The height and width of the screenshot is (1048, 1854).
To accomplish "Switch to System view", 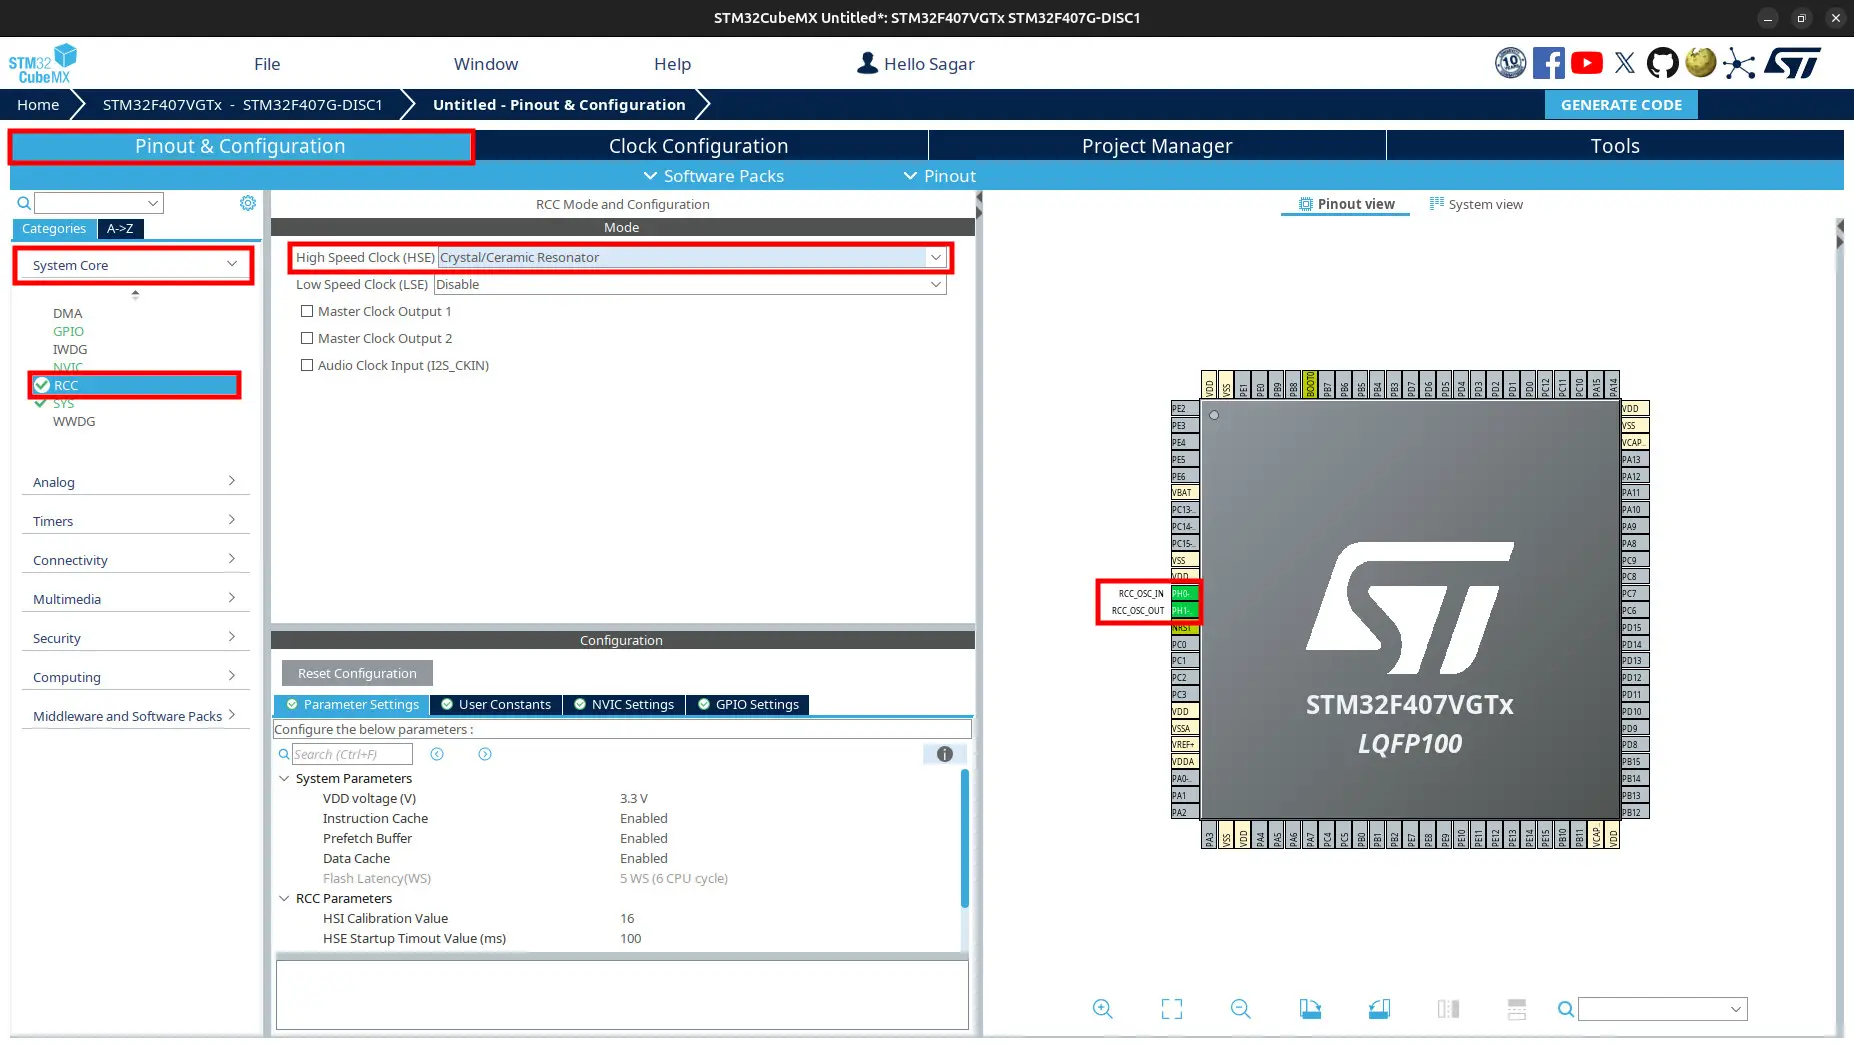I will coord(1476,204).
